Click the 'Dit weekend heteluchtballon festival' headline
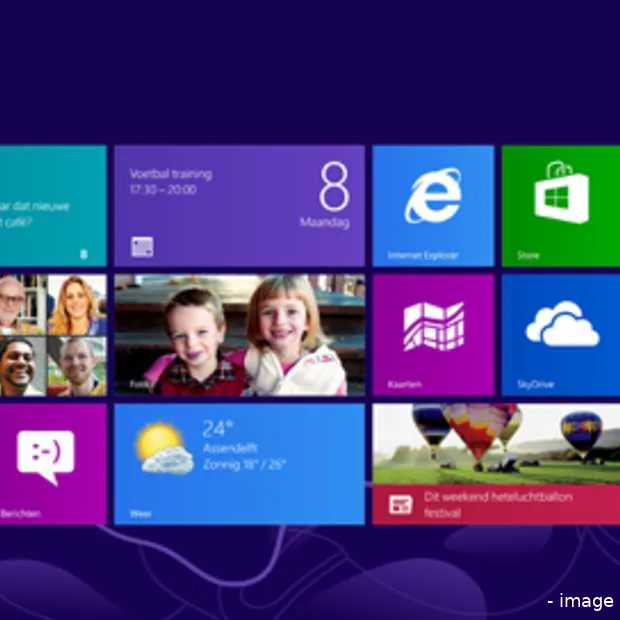Viewport: 620px width, 620px height. coord(498,505)
